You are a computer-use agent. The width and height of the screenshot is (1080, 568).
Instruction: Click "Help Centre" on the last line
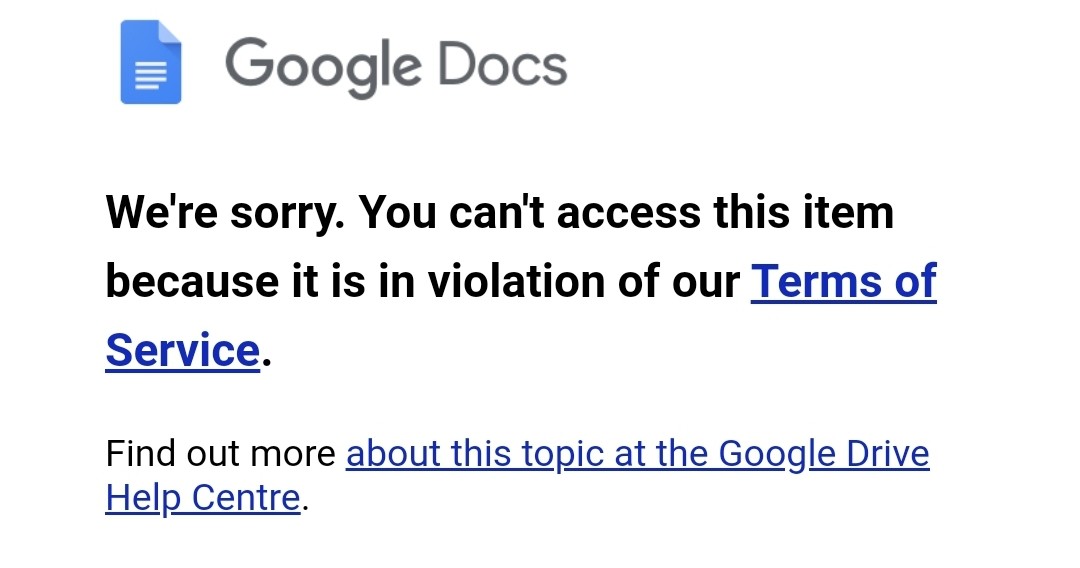click(x=203, y=497)
